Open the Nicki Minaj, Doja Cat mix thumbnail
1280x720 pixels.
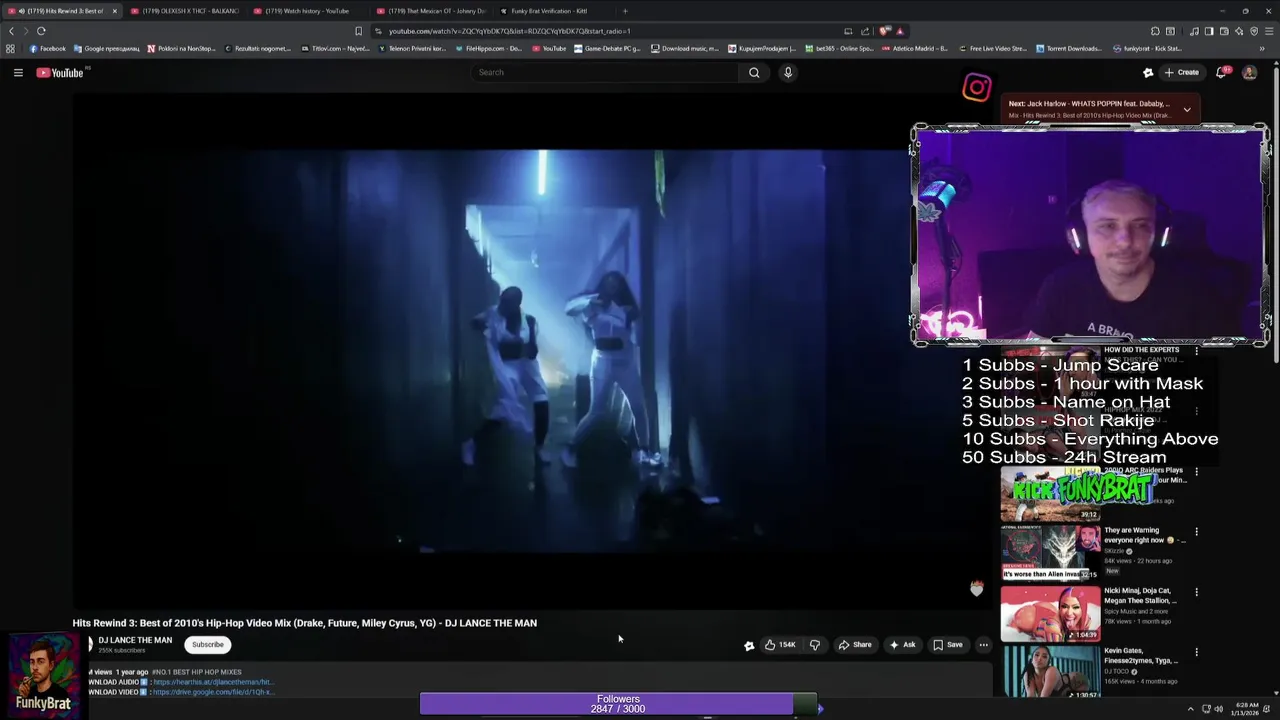pos(1050,613)
